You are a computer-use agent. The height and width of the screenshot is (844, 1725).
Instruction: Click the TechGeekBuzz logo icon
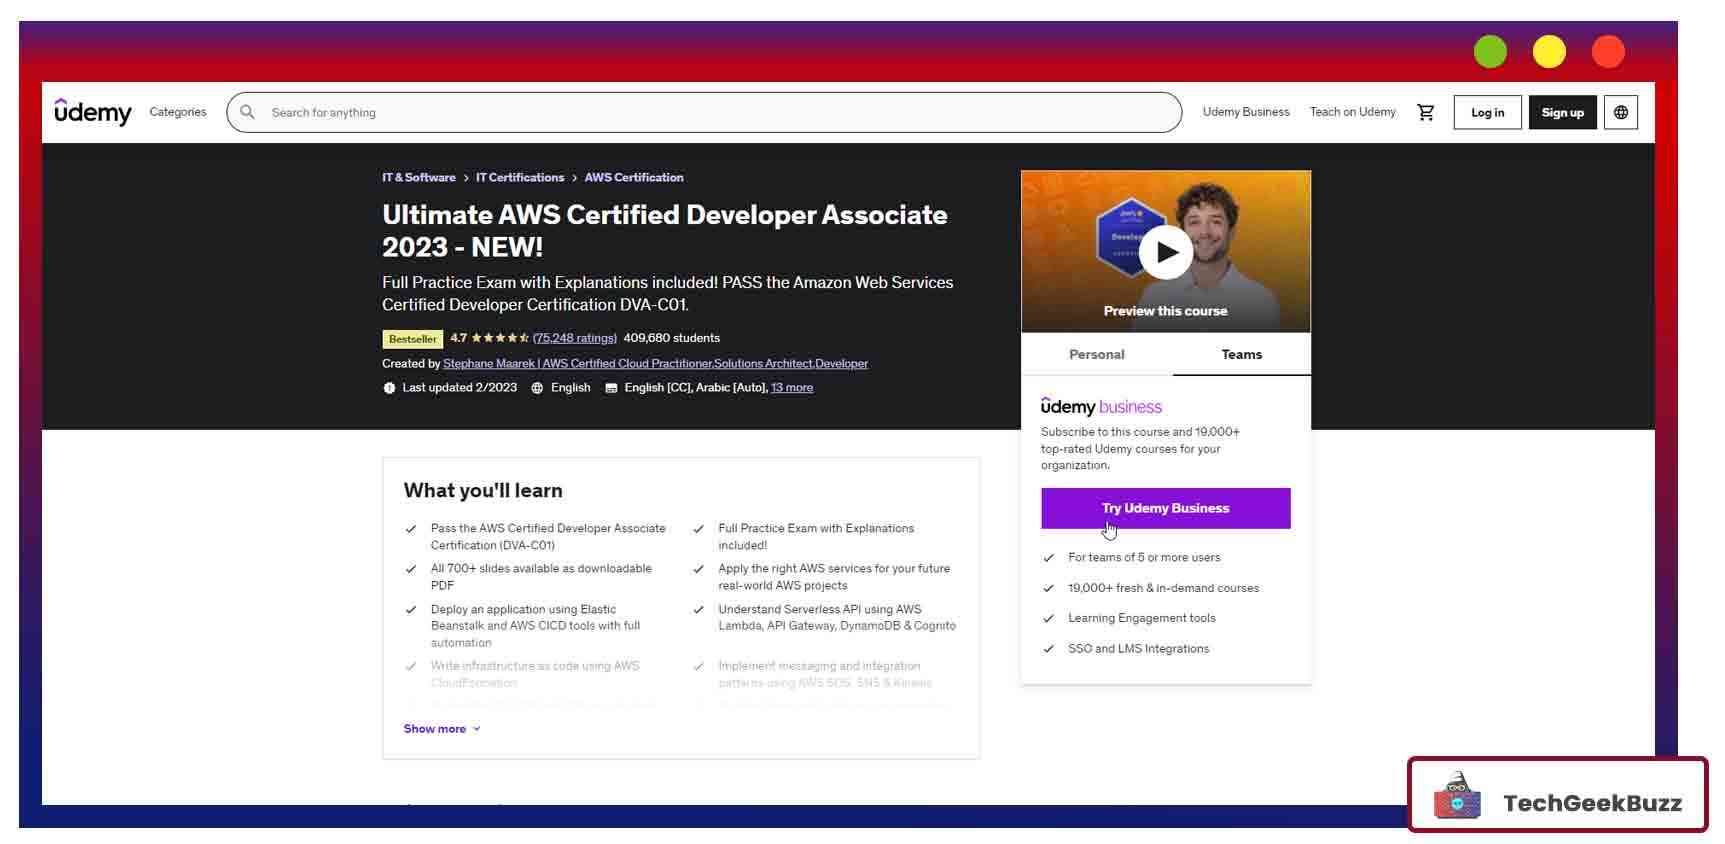[1457, 797]
